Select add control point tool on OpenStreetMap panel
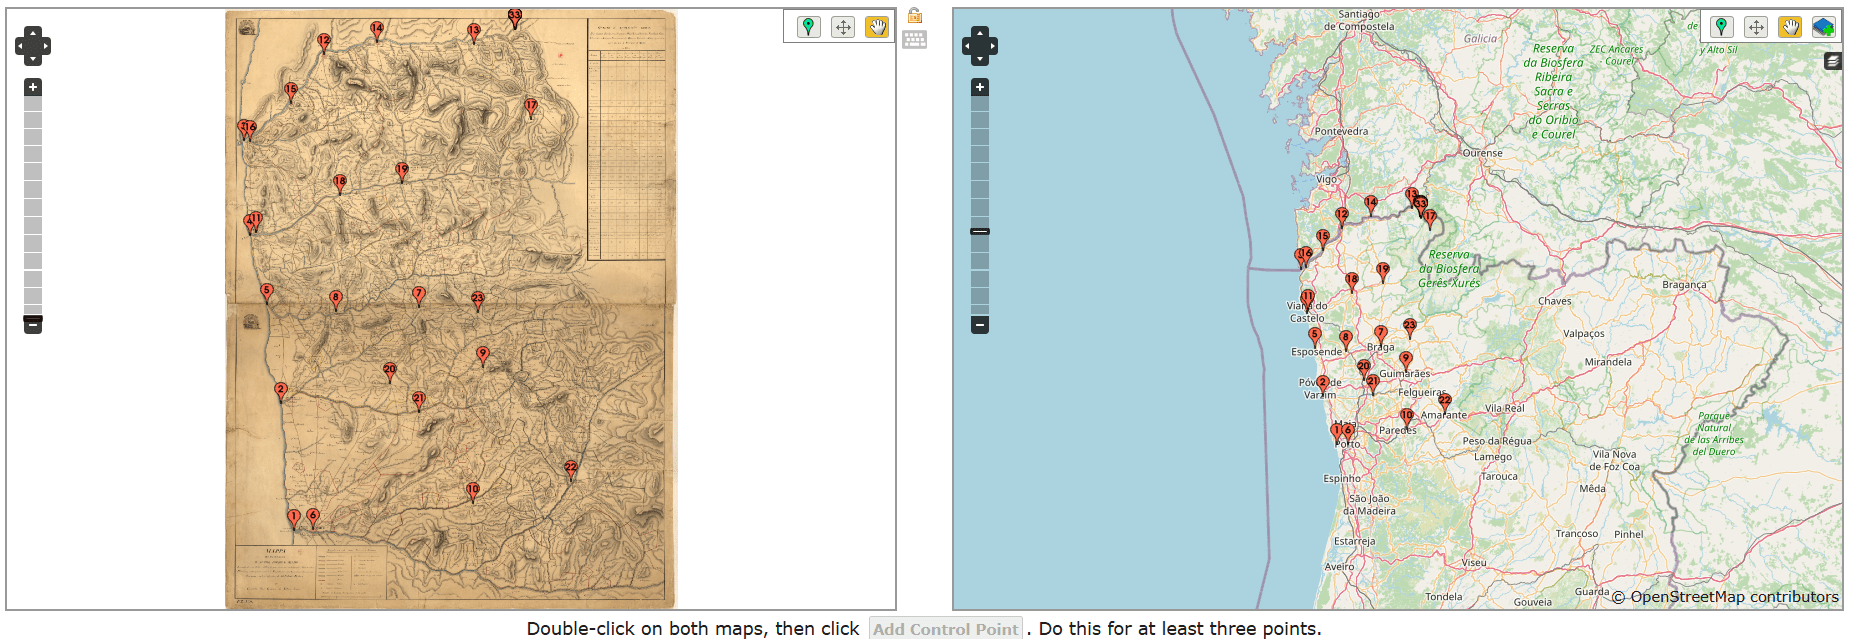 (x=1721, y=27)
